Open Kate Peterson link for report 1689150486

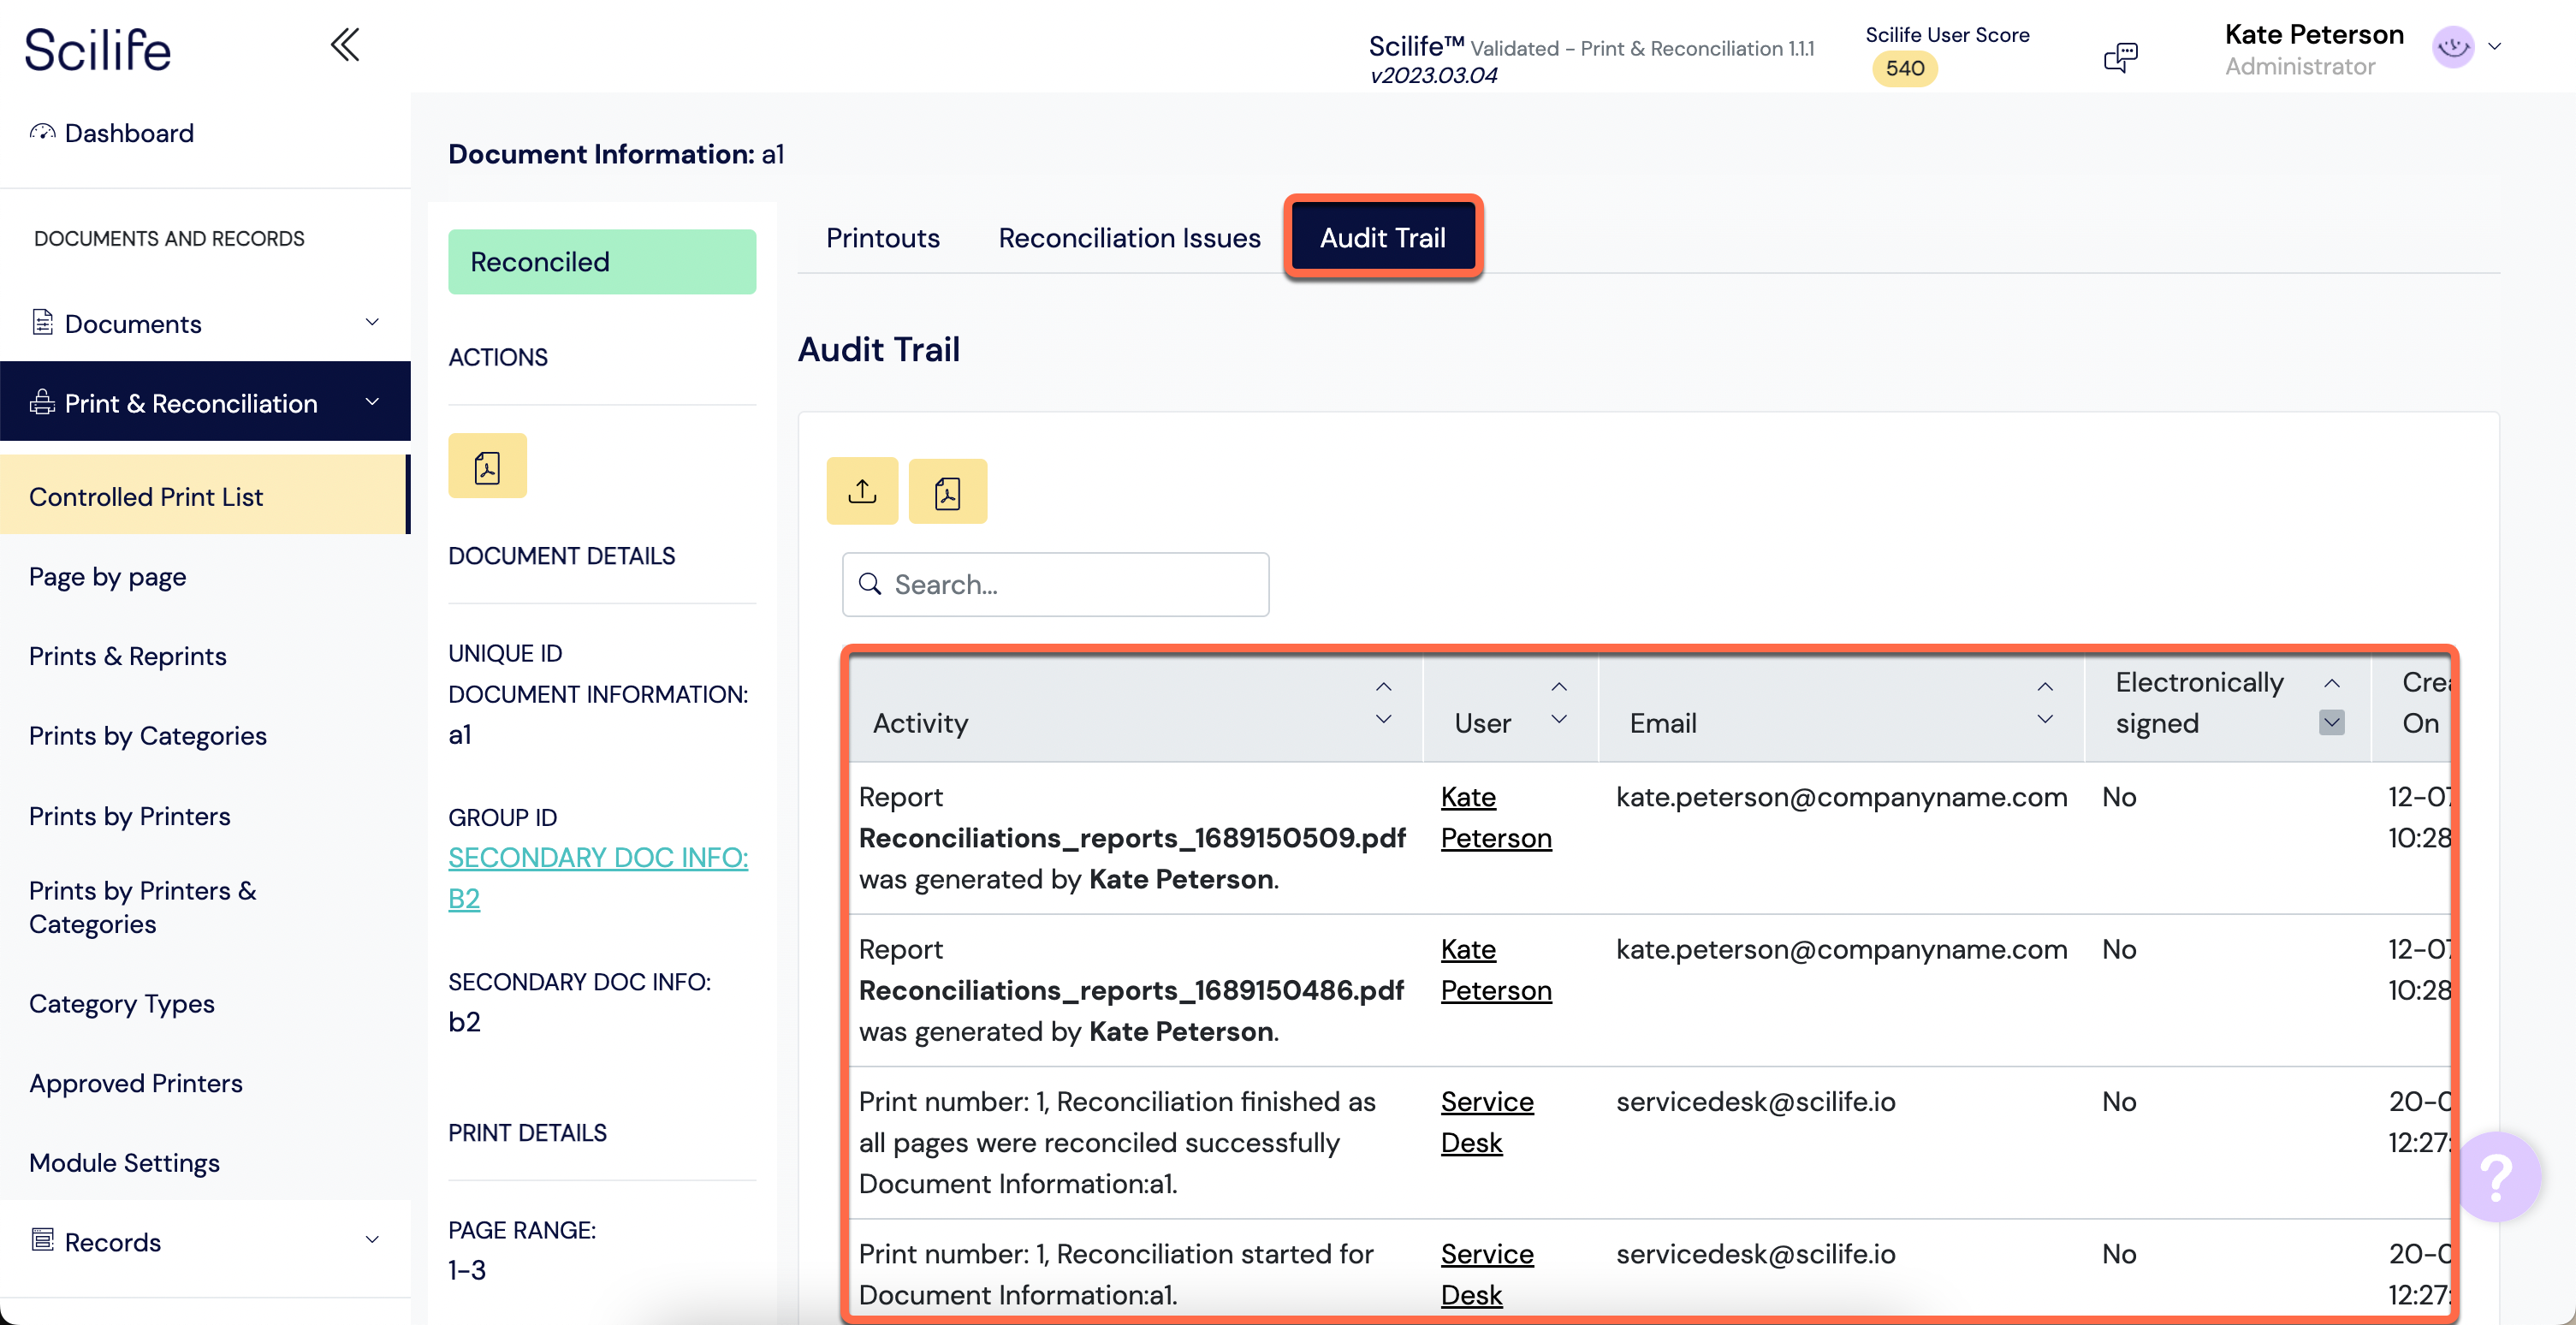click(1495, 969)
